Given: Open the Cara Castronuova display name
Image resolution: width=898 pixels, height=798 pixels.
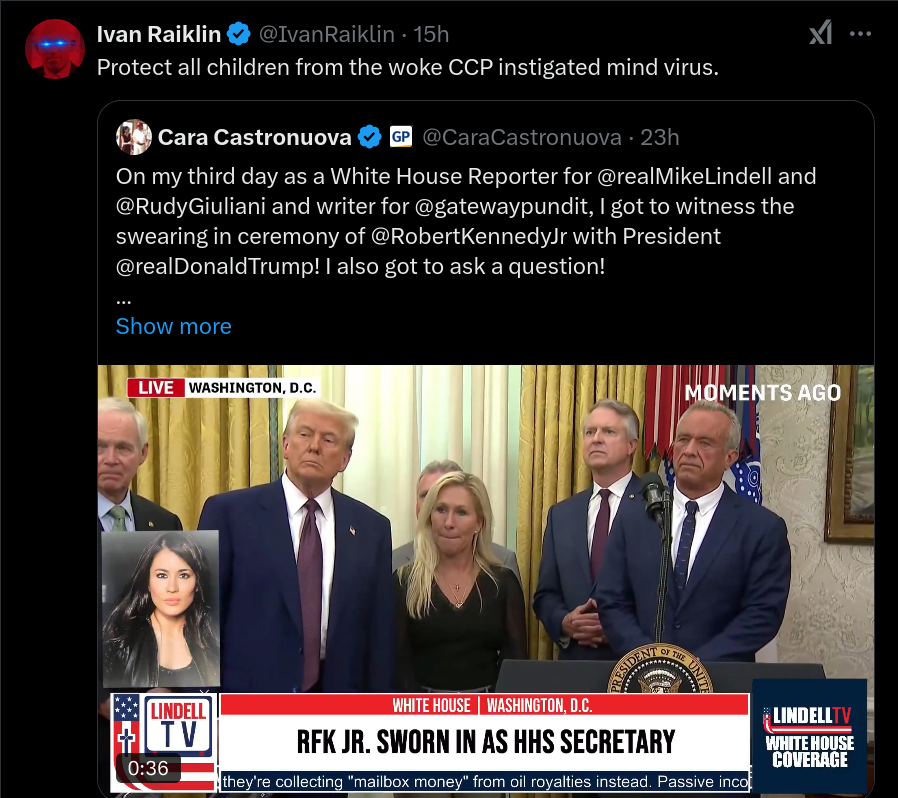Looking at the screenshot, I should (x=254, y=137).
